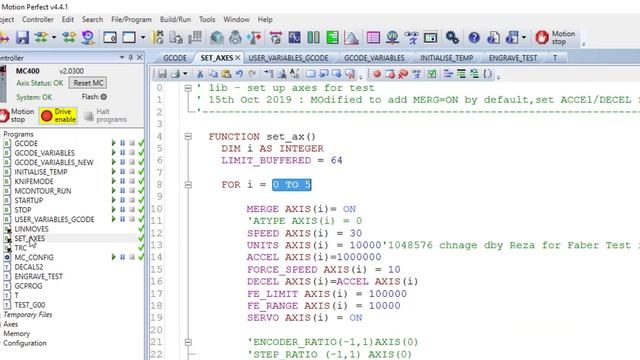
Task: Pin the Controller panel pushpin
Action: 131,58
